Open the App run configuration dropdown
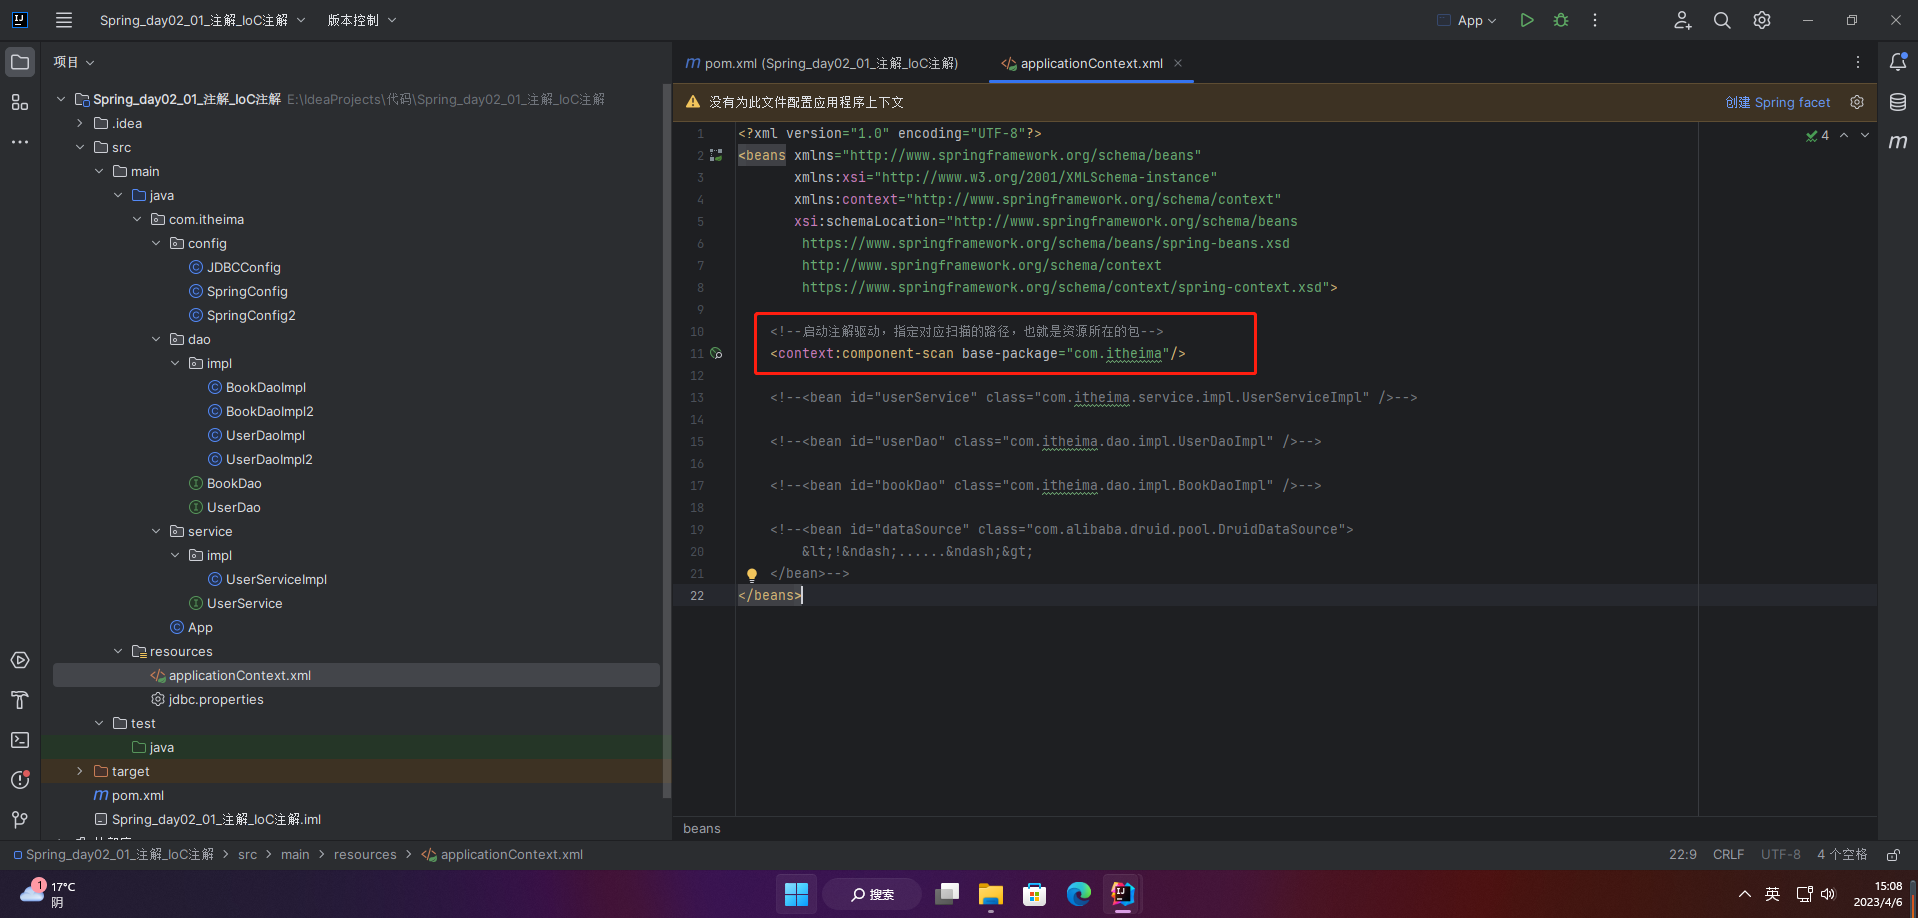This screenshot has width=1918, height=918. tap(1467, 20)
